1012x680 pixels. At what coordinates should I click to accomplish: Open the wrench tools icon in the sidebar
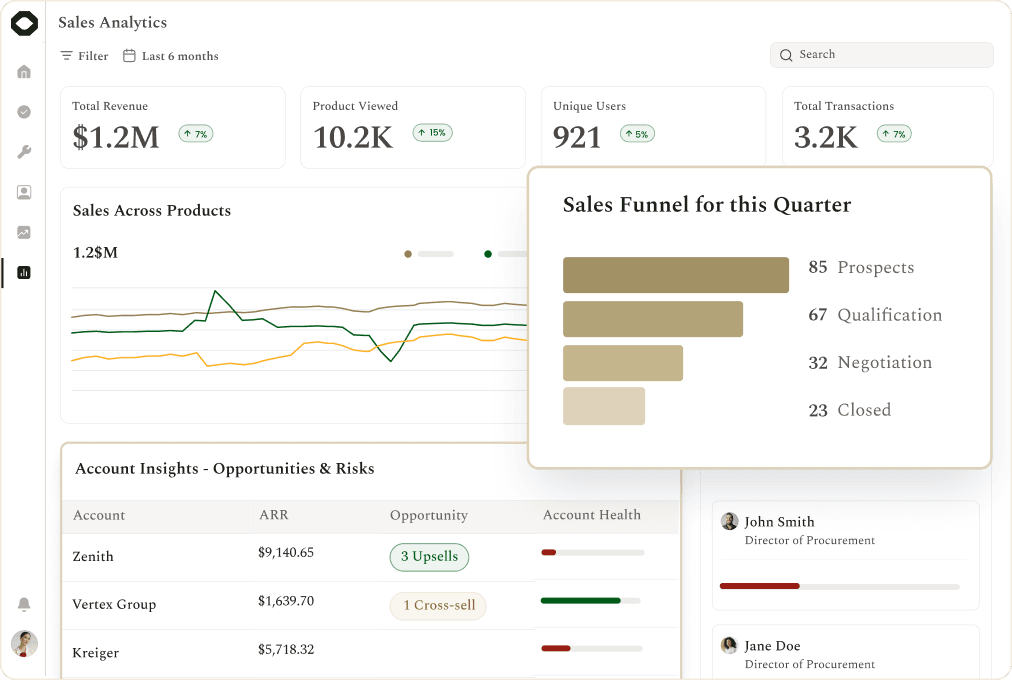24,152
